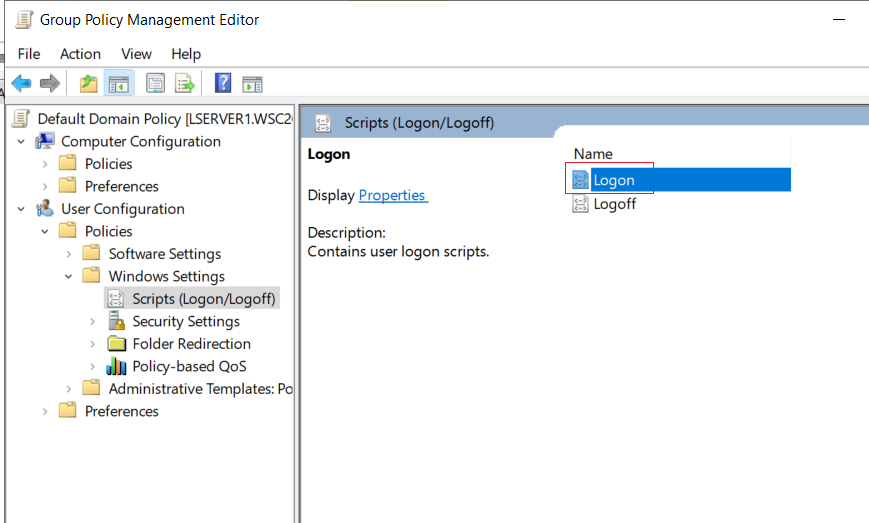Open the Properties link
The height and width of the screenshot is (523, 869).
coord(393,195)
